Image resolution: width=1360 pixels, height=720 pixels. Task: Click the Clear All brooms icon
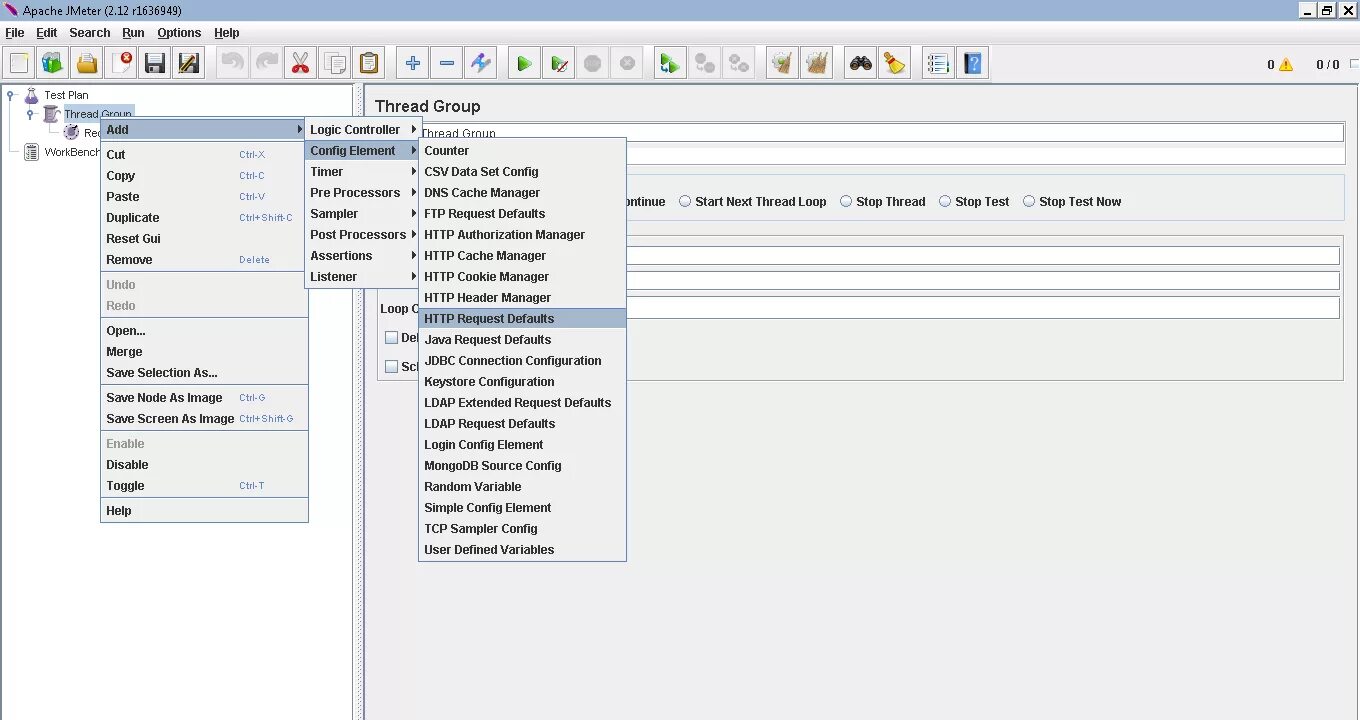click(816, 64)
